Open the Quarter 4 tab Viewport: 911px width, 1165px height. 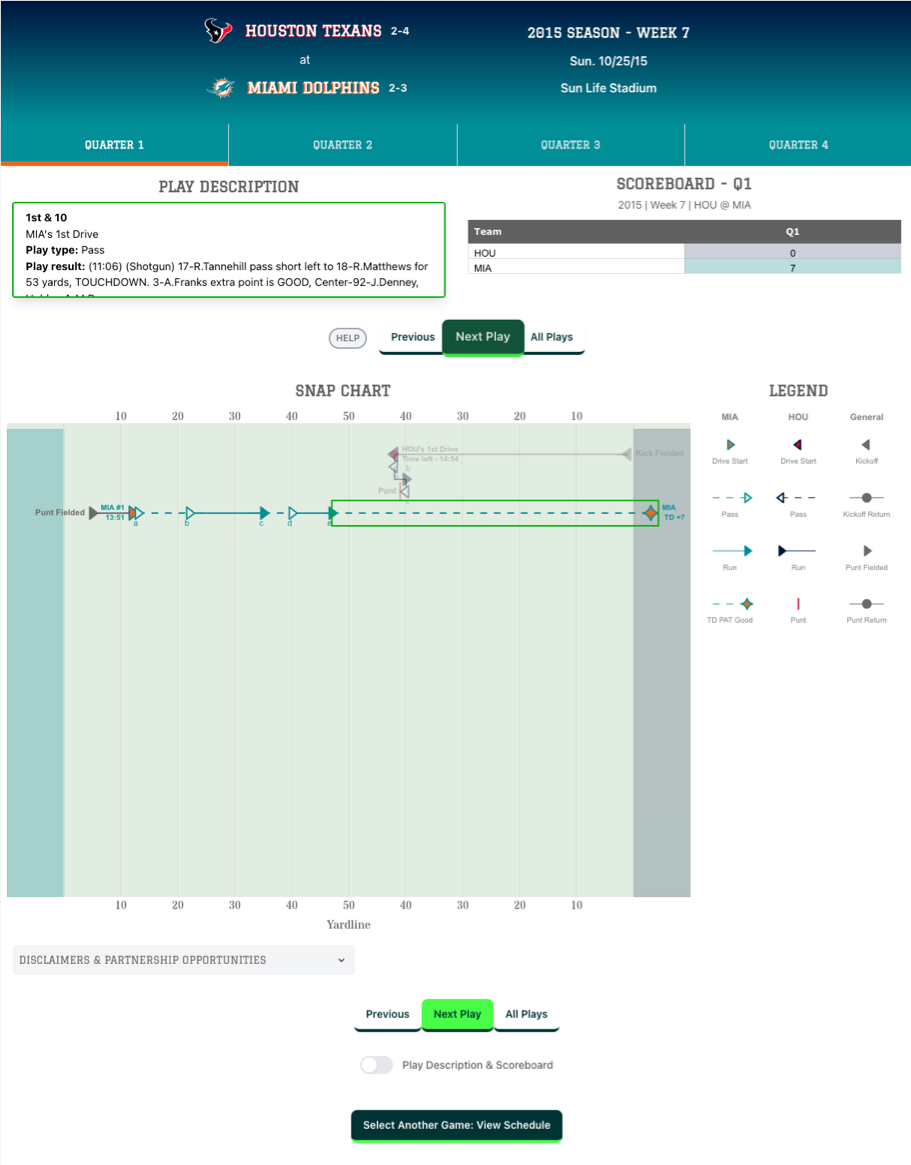(x=798, y=145)
